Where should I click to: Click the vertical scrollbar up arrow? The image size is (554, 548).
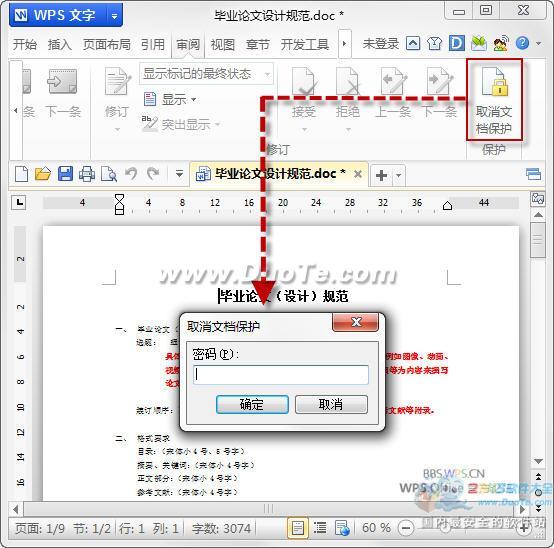pos(538,214)
